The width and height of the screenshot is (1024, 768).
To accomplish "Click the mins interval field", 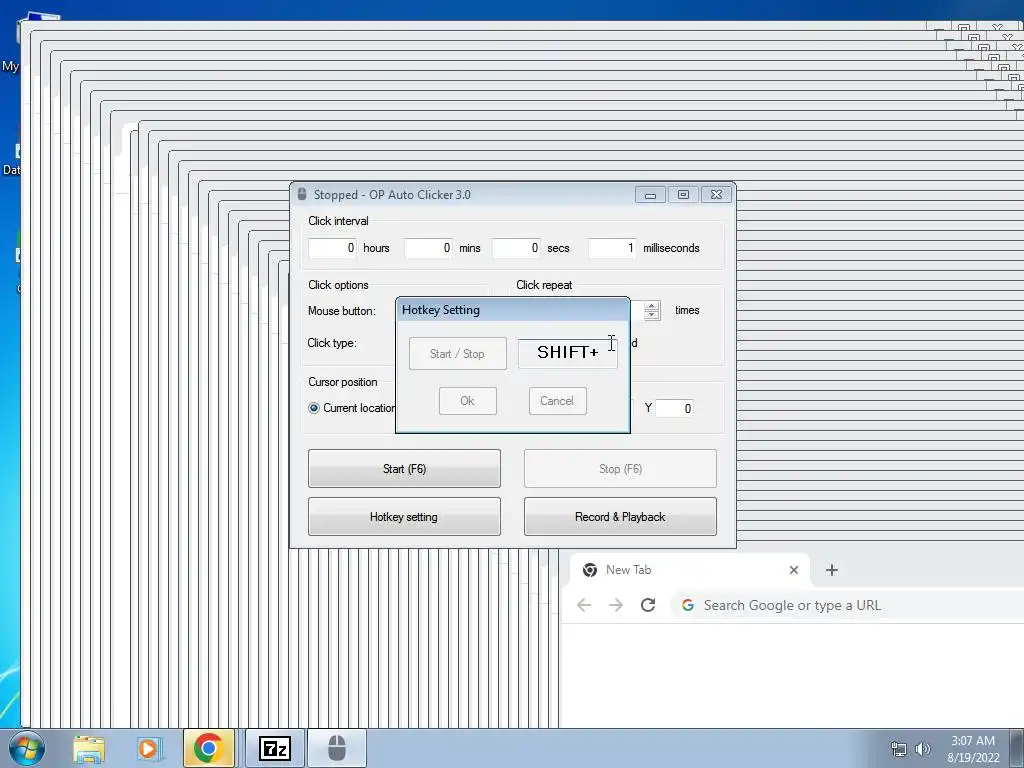I will [428, 248].
